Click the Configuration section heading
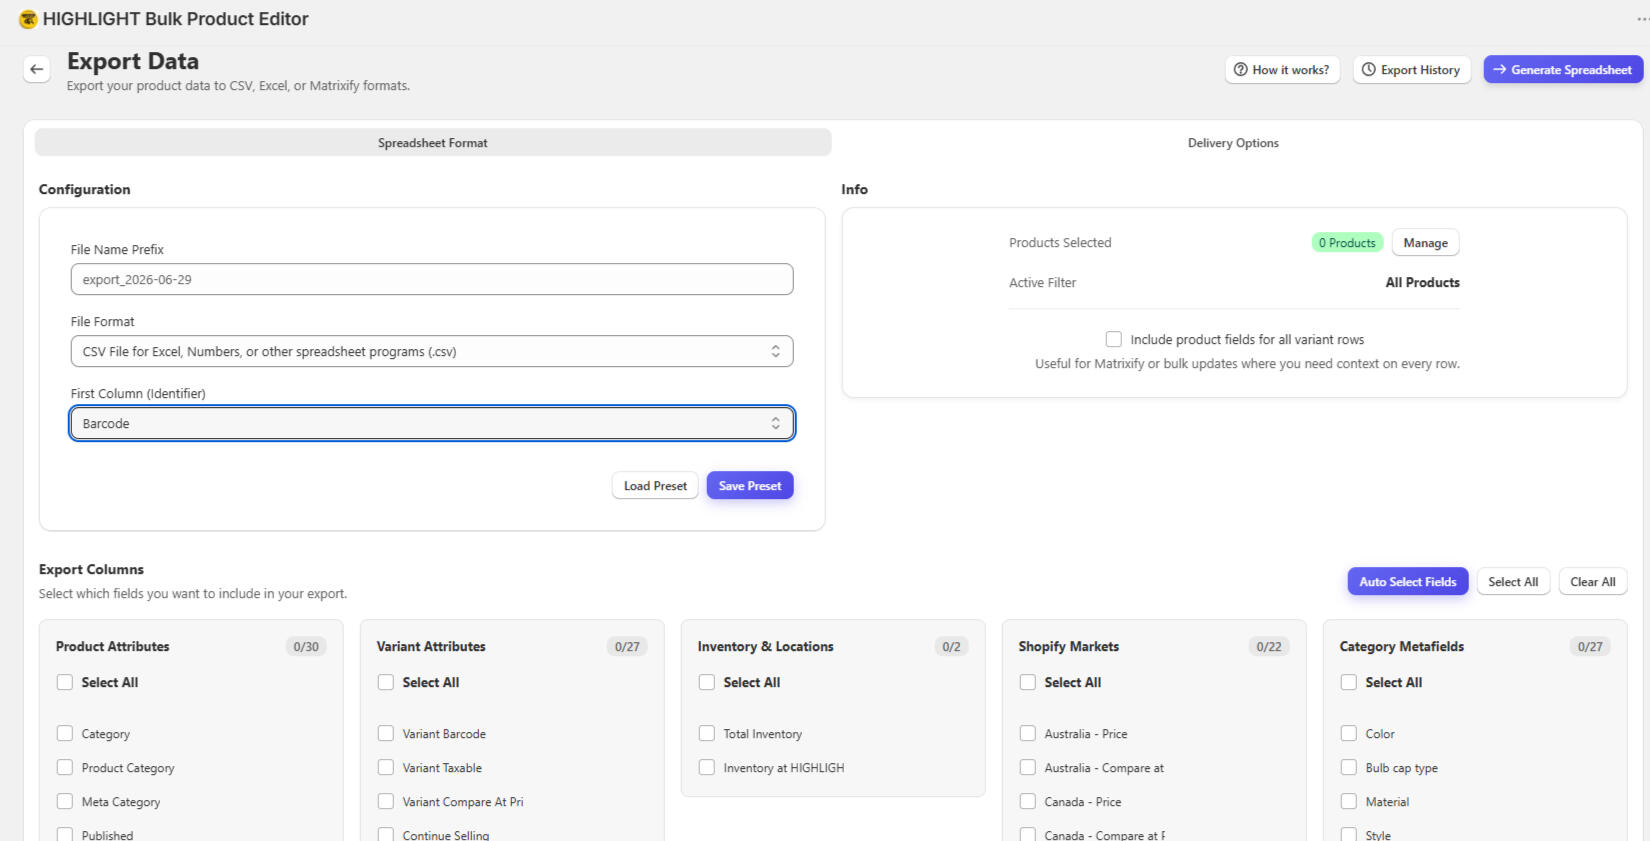Viewport: 1650px width, 841px height. tap(84, 189)
